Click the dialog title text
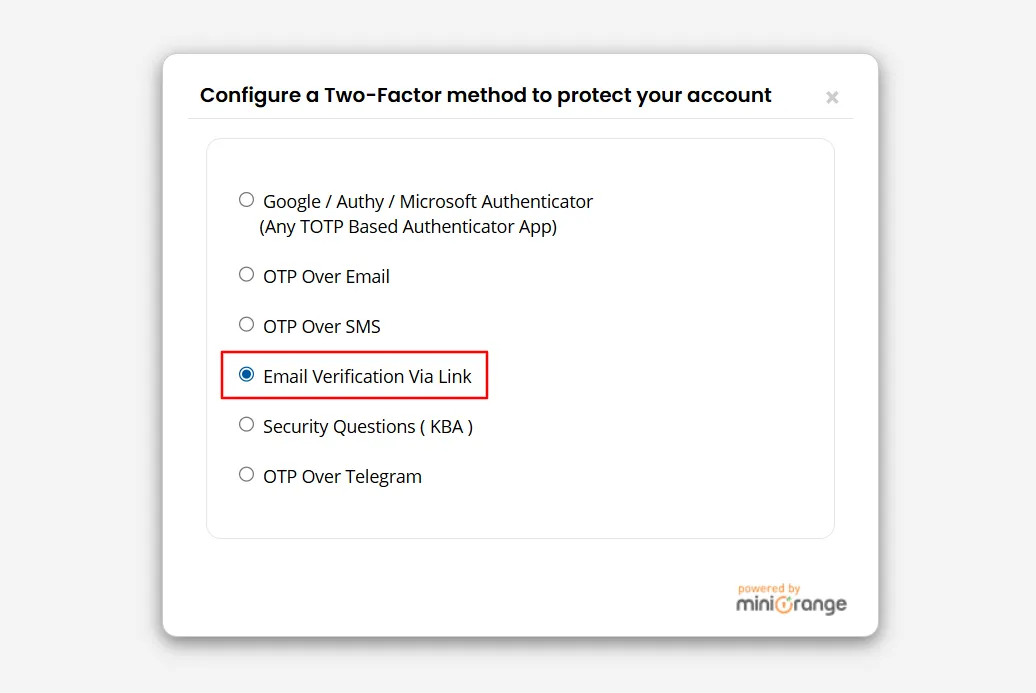This screenshot has width=1036, height=693. (485, 95)
